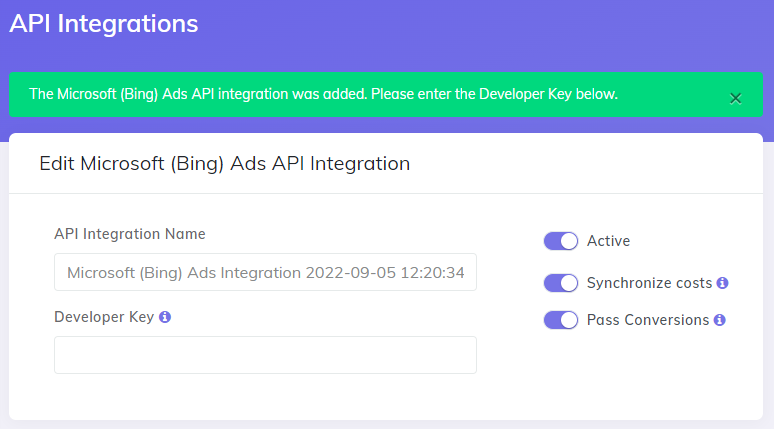Toggle the Active switch
Image resolution: width=774 pixels, height=429 pixels.
click(x=561, y=241)
